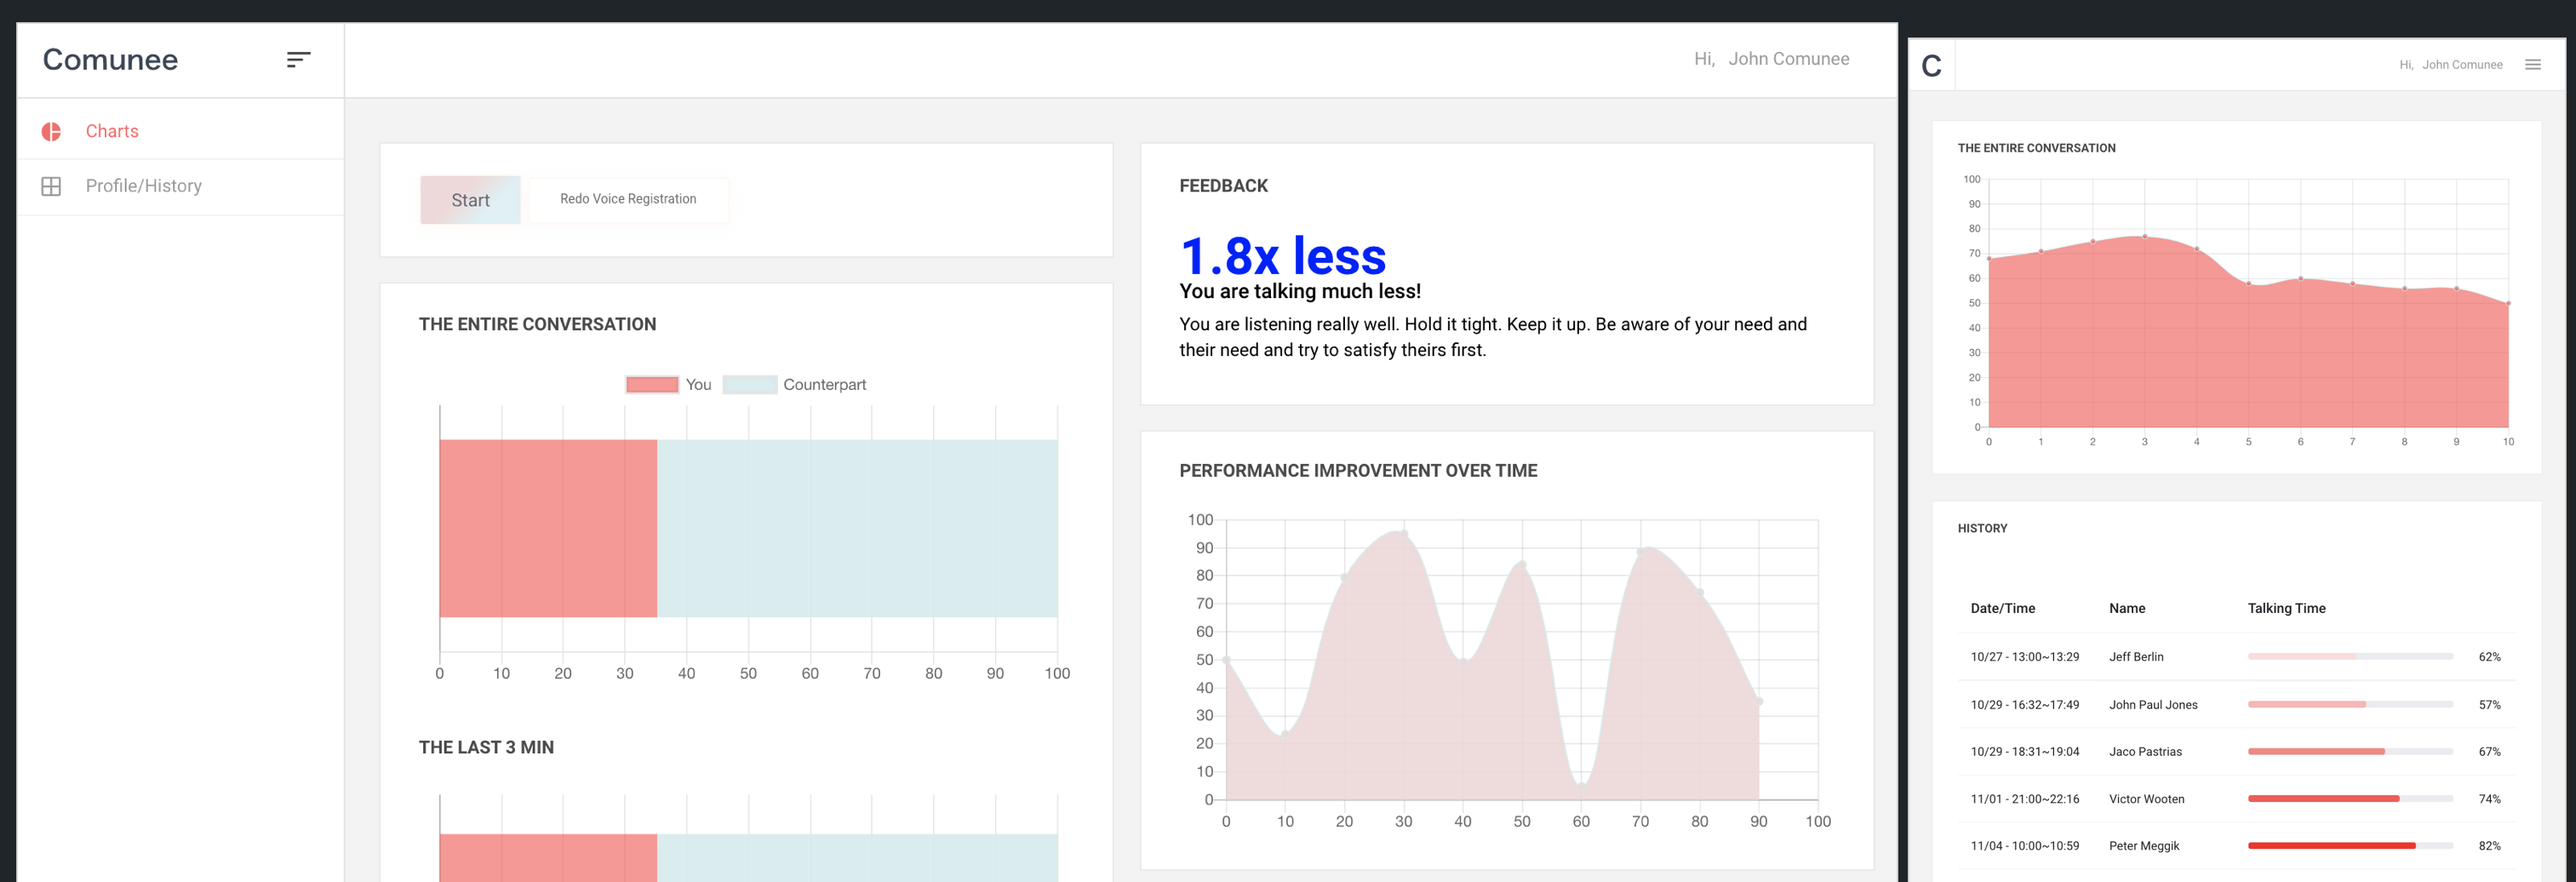Click the Profile/History grid icon

coord(51,186)
